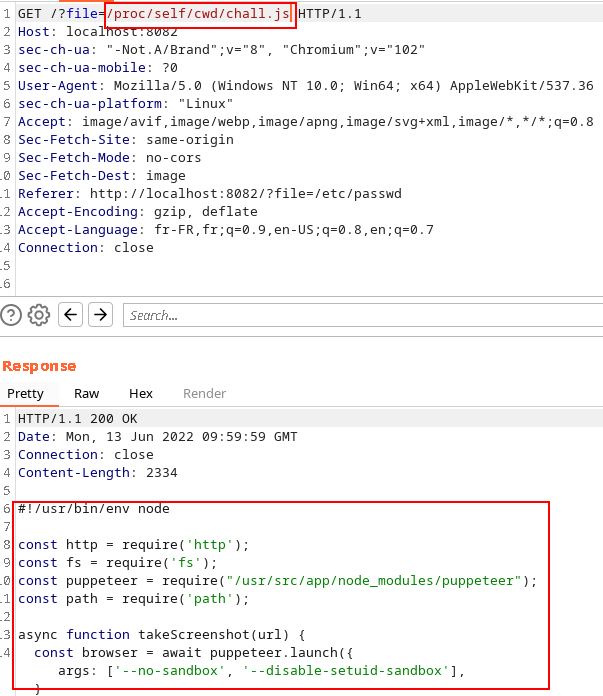Click the require('fs') code line
Image resolution: width=603 pixels, height=696 pixels.
[x=118, y=563]
